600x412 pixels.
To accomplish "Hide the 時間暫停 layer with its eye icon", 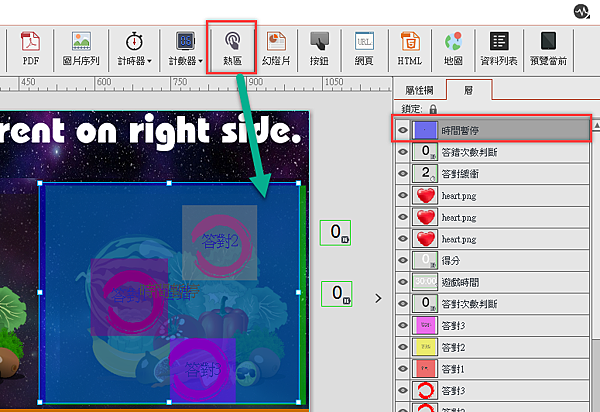I will tap(403, 130).
